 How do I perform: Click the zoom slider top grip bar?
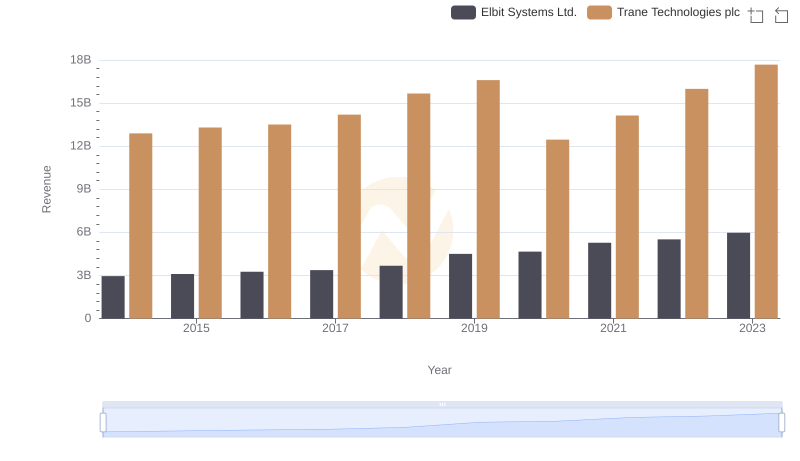442,404
